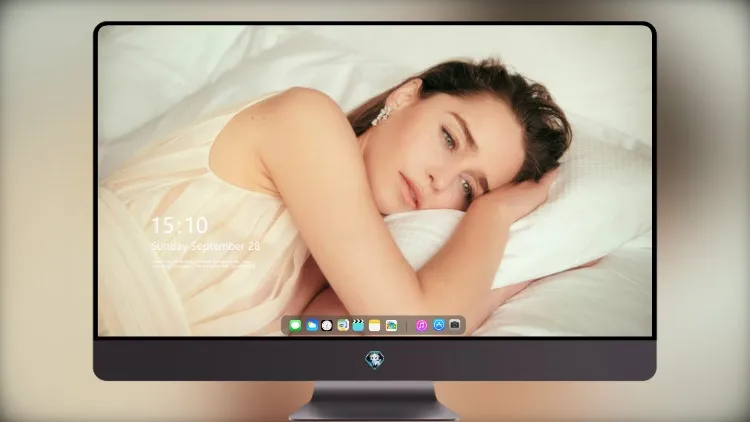
Task: Open the app icon between Clock and Videos
Action: [x=342, y=325]
